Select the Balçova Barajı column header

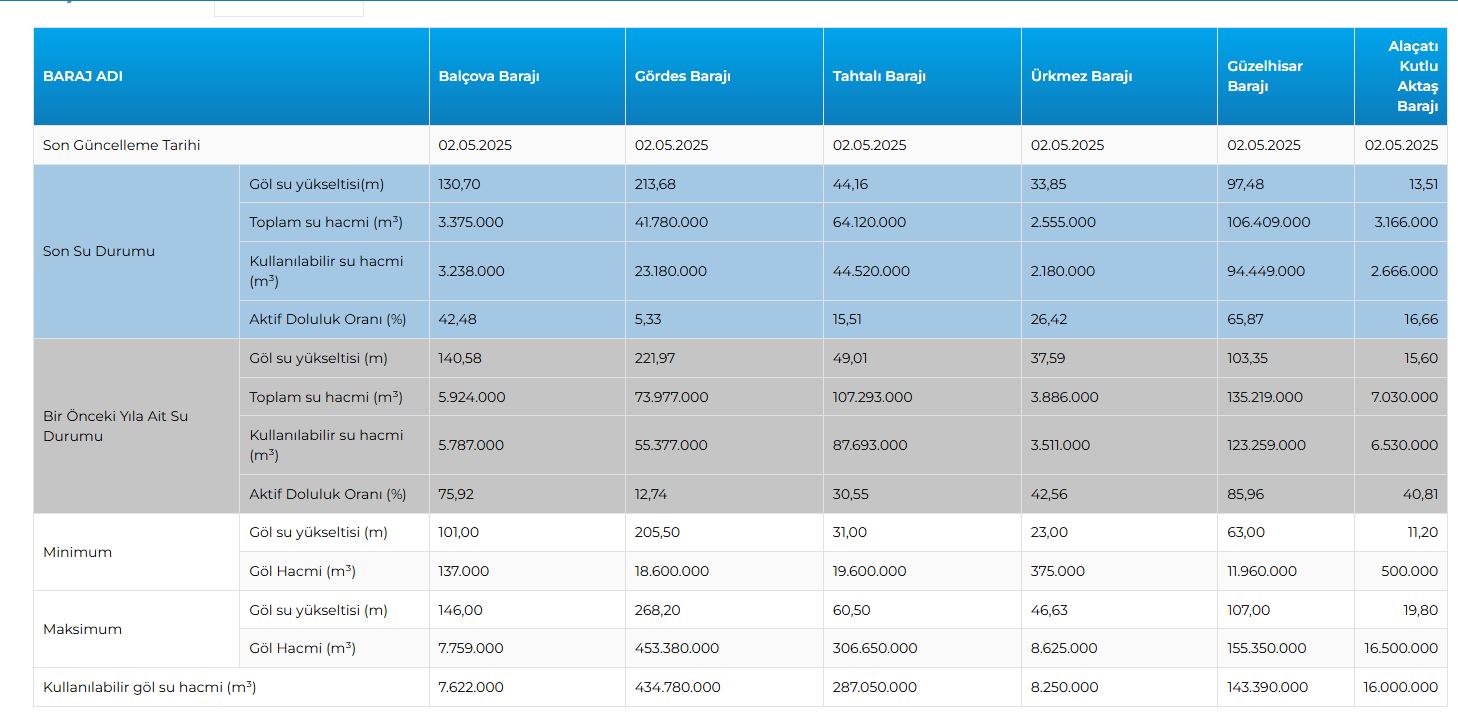click(x=489, y=76)
